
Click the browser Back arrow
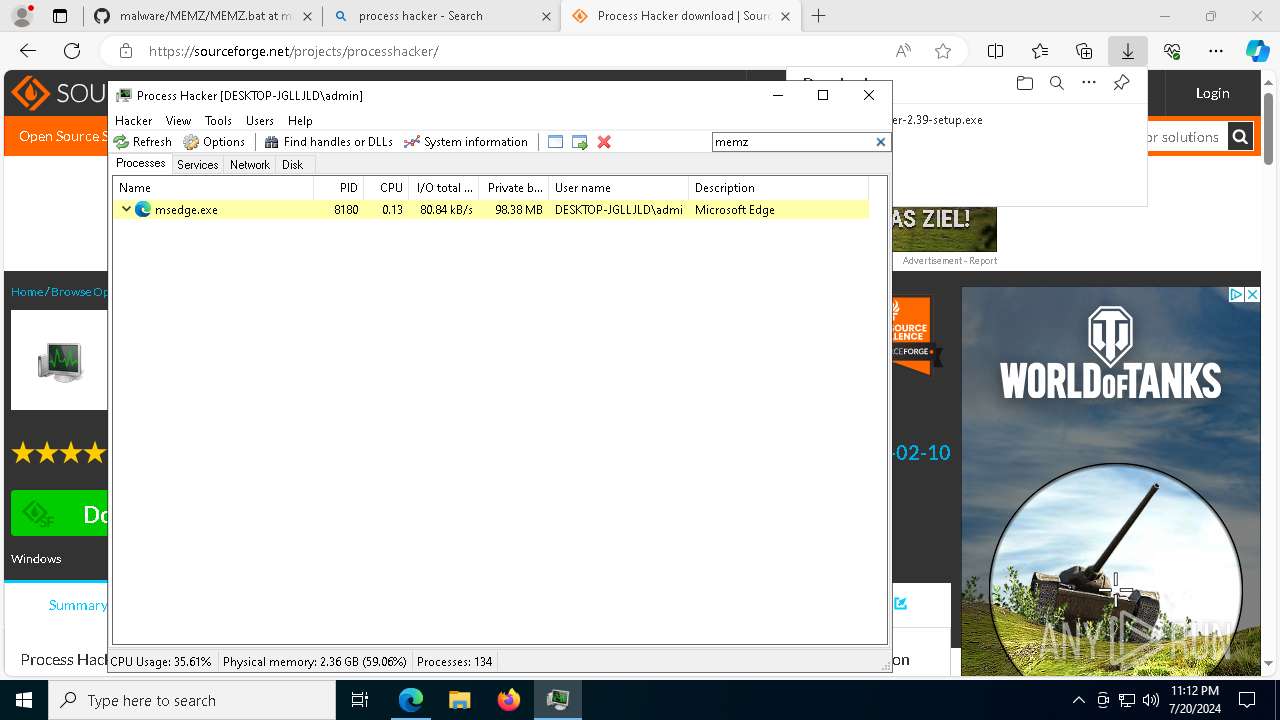(28, 51)
